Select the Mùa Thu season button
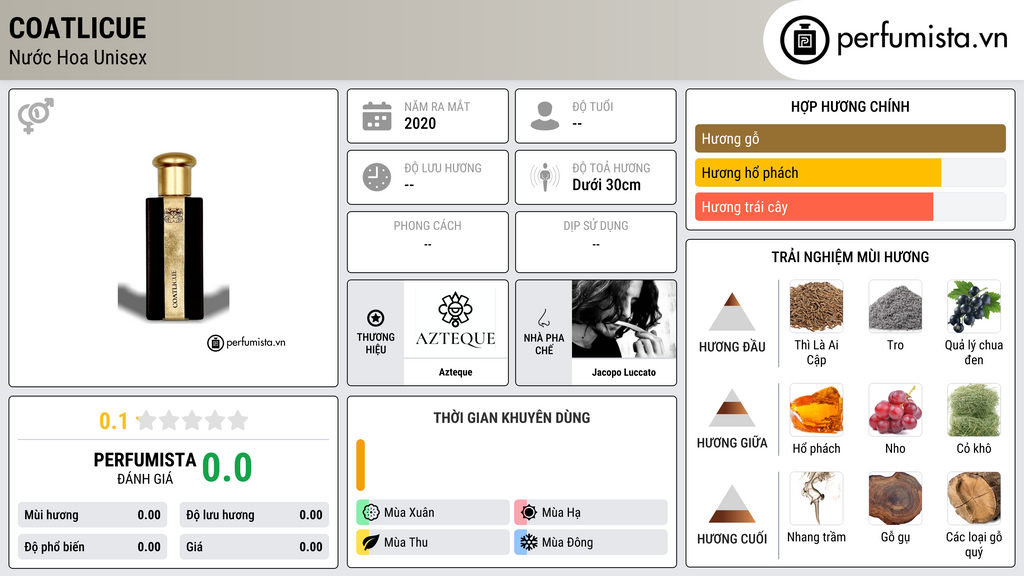Image resolution: width=1024 pixels, height=576 pixels. click(x=433, y=542)
